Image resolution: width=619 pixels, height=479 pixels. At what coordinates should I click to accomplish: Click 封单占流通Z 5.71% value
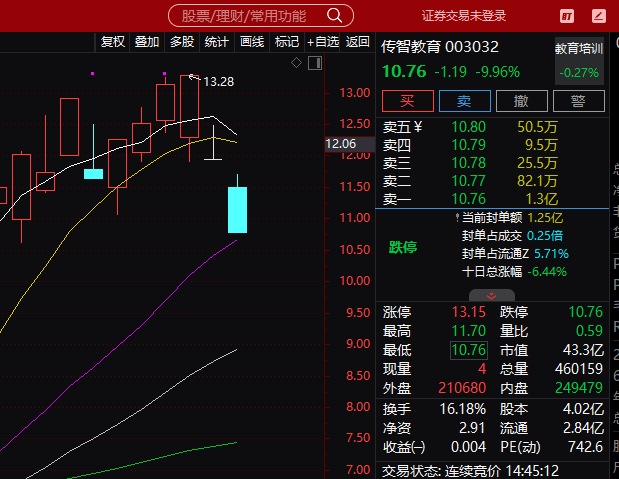click(x=551, y=254)
